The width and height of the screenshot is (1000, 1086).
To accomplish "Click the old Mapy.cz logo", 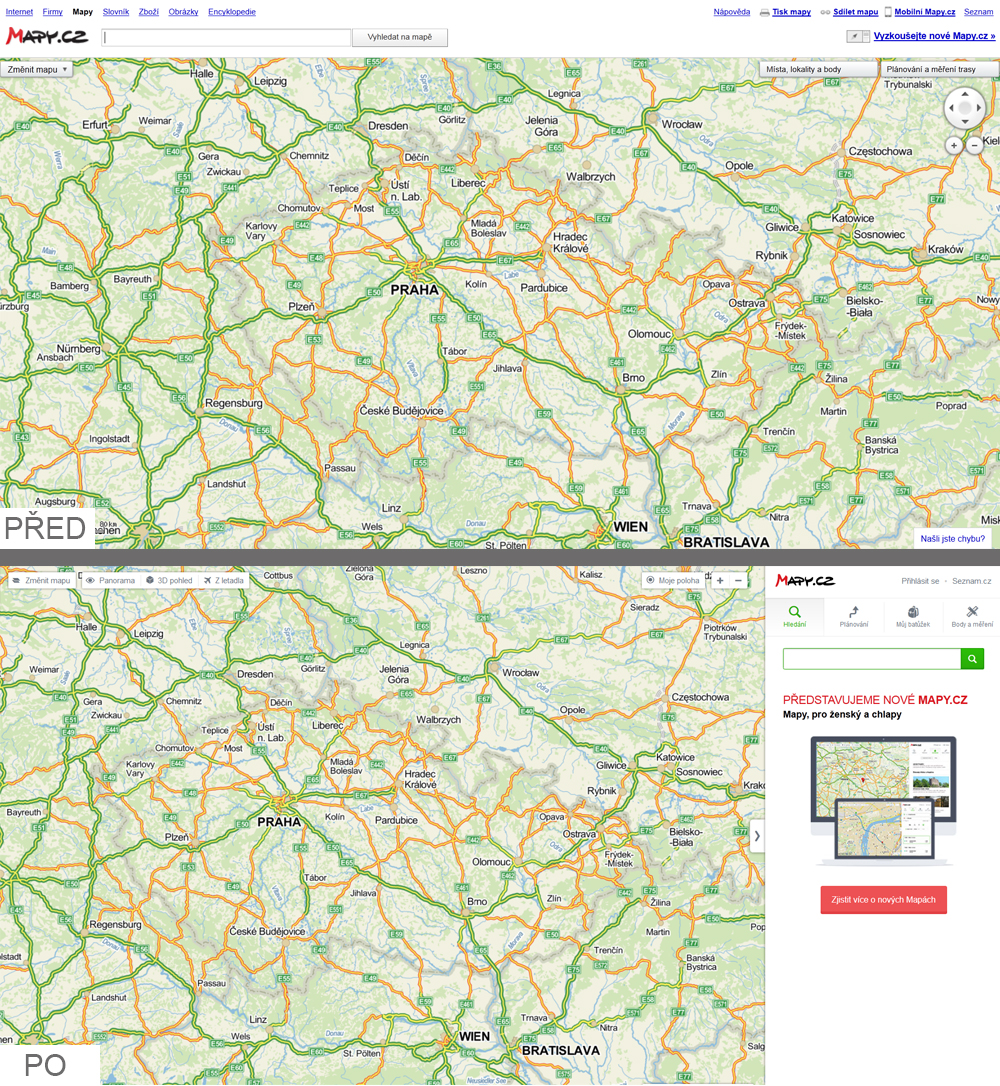I will pyautogui.click(x=47, y=36).
